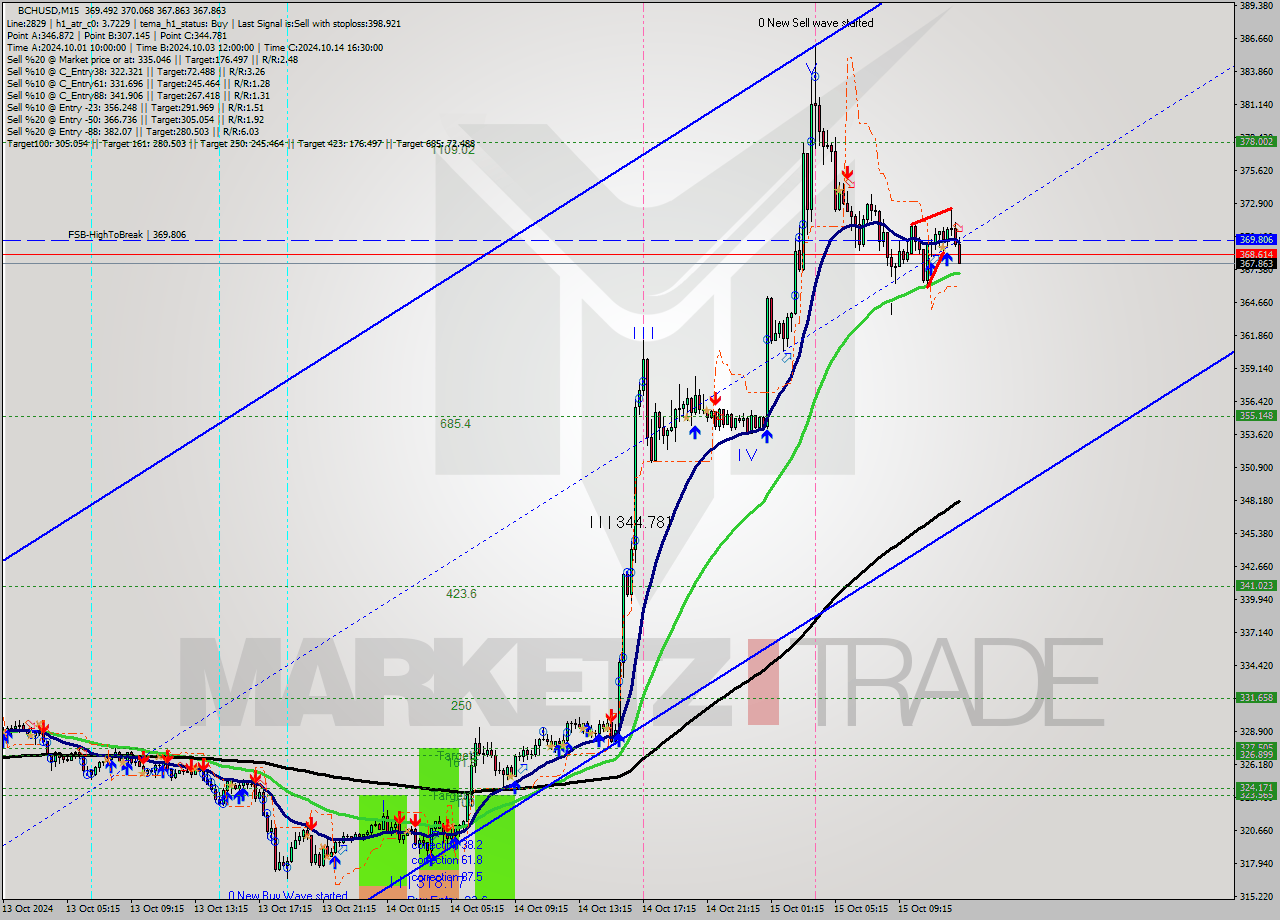Click the 348.180 price axis value
The height and width of the screenshot is (920, 1280).
coord(1256,500)
